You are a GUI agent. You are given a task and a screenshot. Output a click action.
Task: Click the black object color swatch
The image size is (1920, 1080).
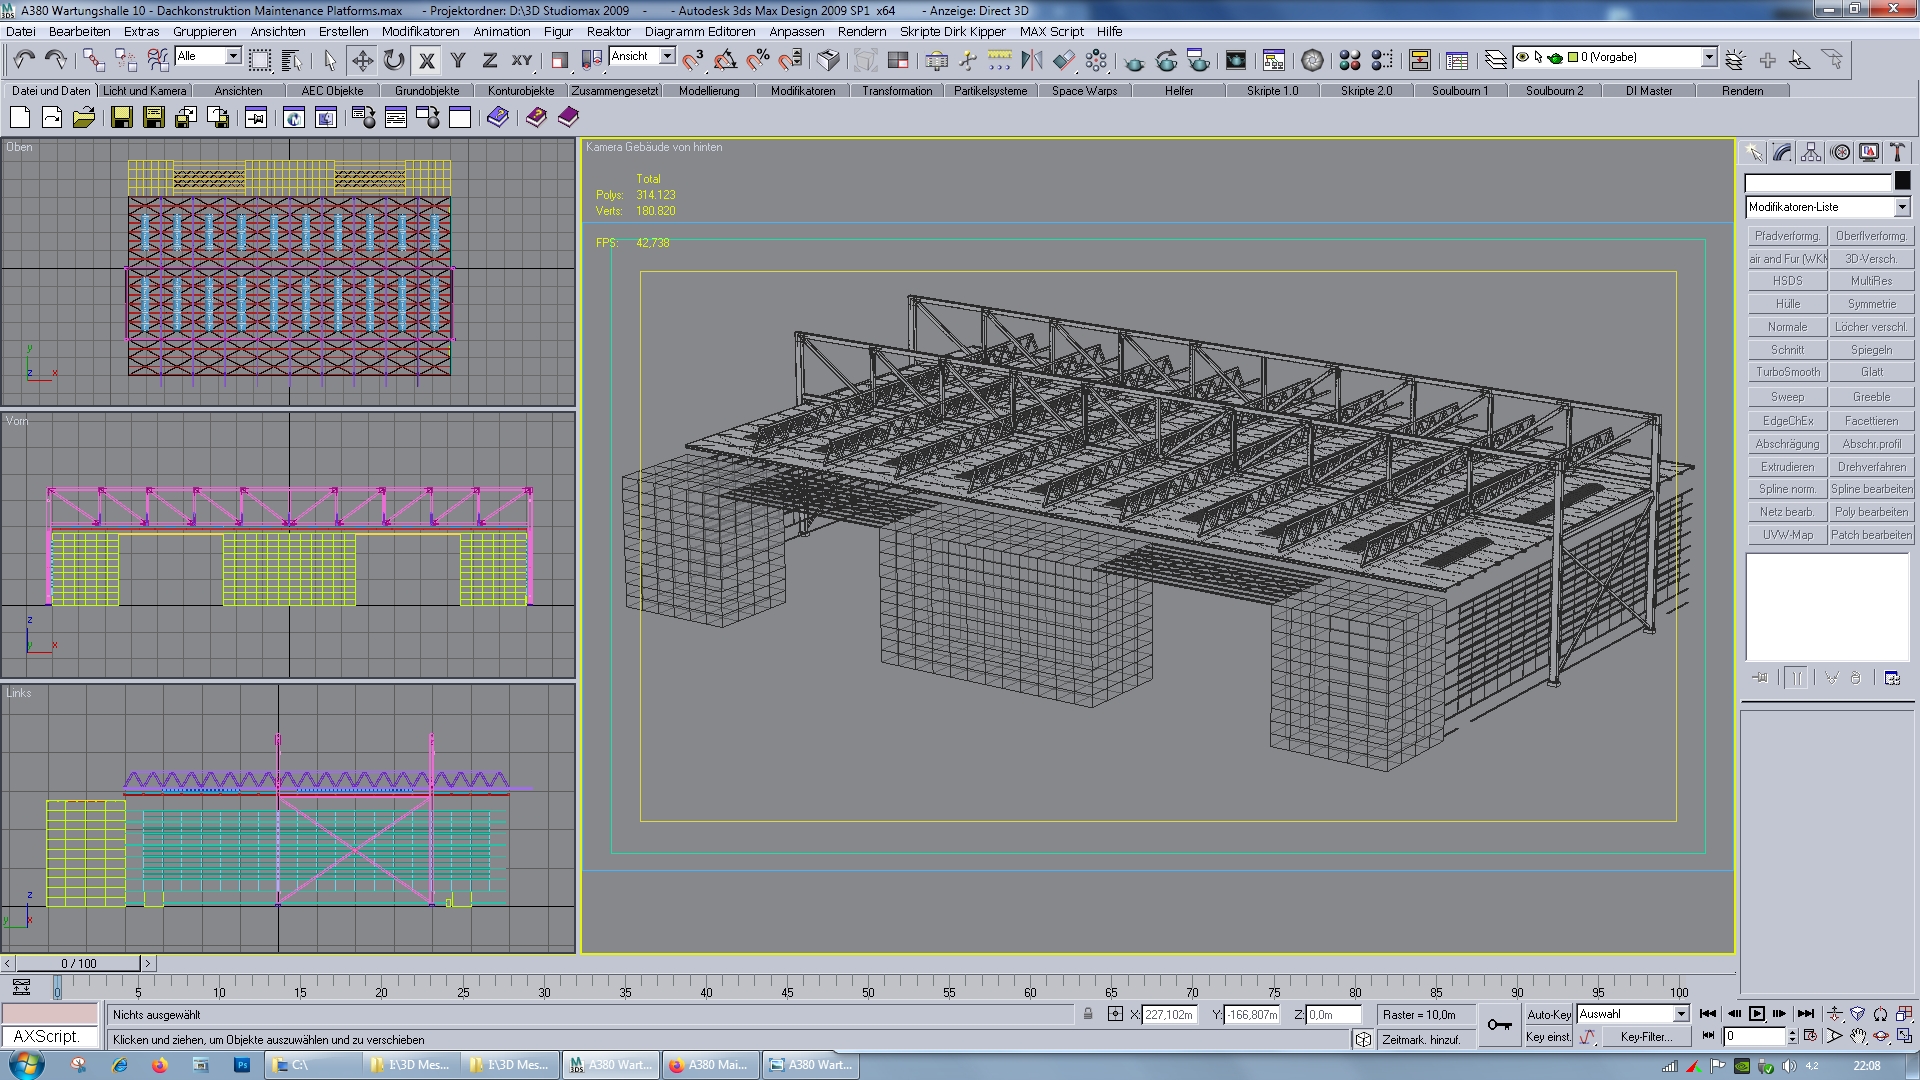click(x=1902, y=181)
